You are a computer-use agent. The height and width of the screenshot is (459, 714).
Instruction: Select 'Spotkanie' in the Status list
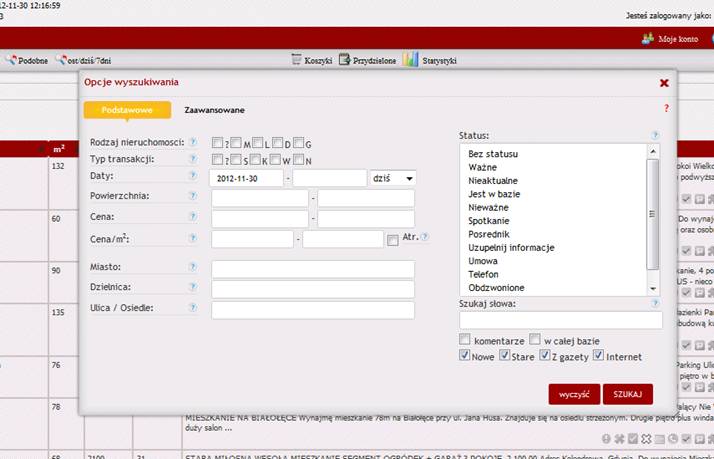(x=489, y=220)
